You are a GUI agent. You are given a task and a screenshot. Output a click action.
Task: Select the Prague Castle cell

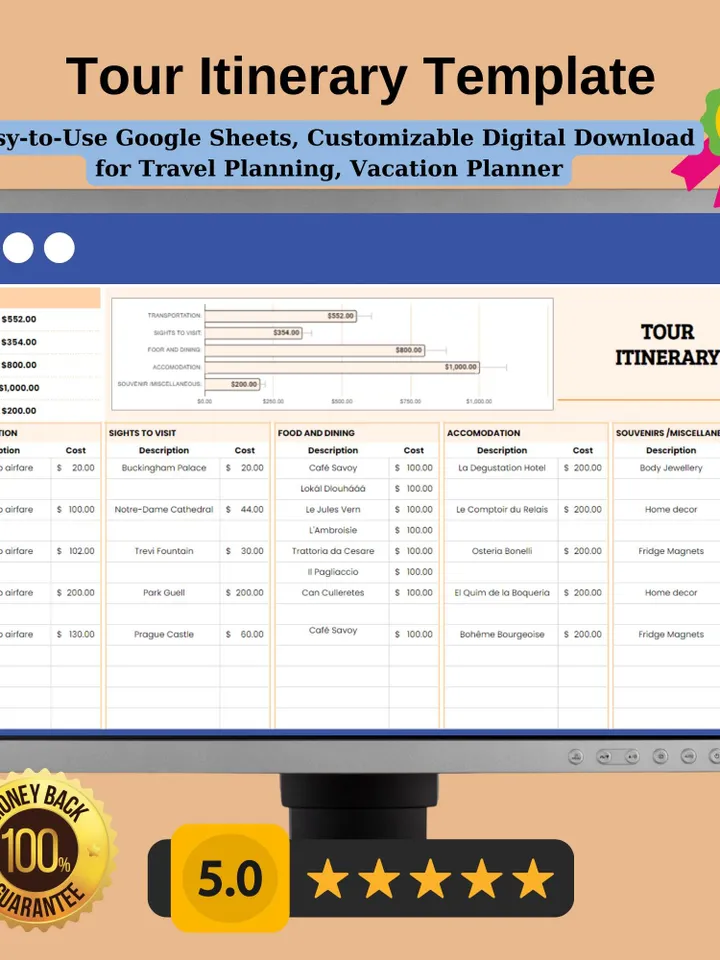coord(163,634)
